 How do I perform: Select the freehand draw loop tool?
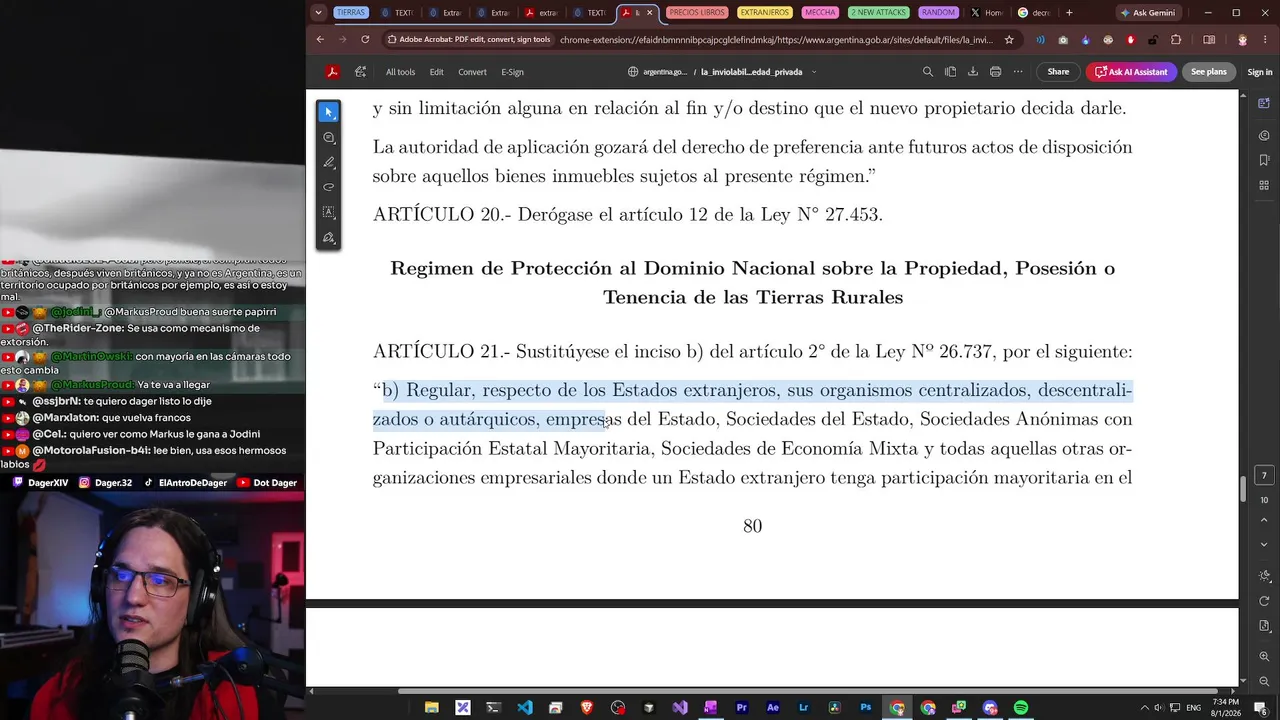tap(329, 188)
